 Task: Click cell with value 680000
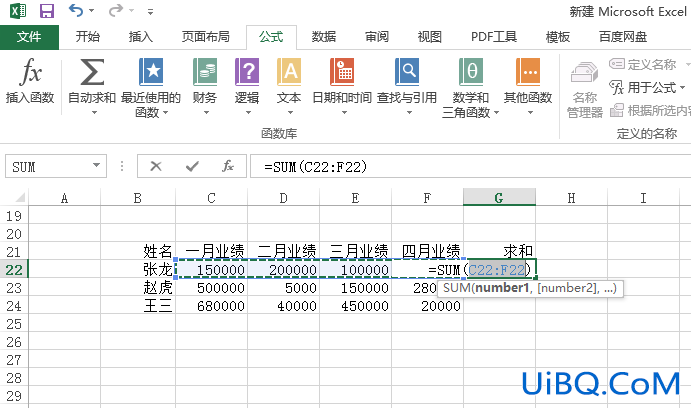212,306
